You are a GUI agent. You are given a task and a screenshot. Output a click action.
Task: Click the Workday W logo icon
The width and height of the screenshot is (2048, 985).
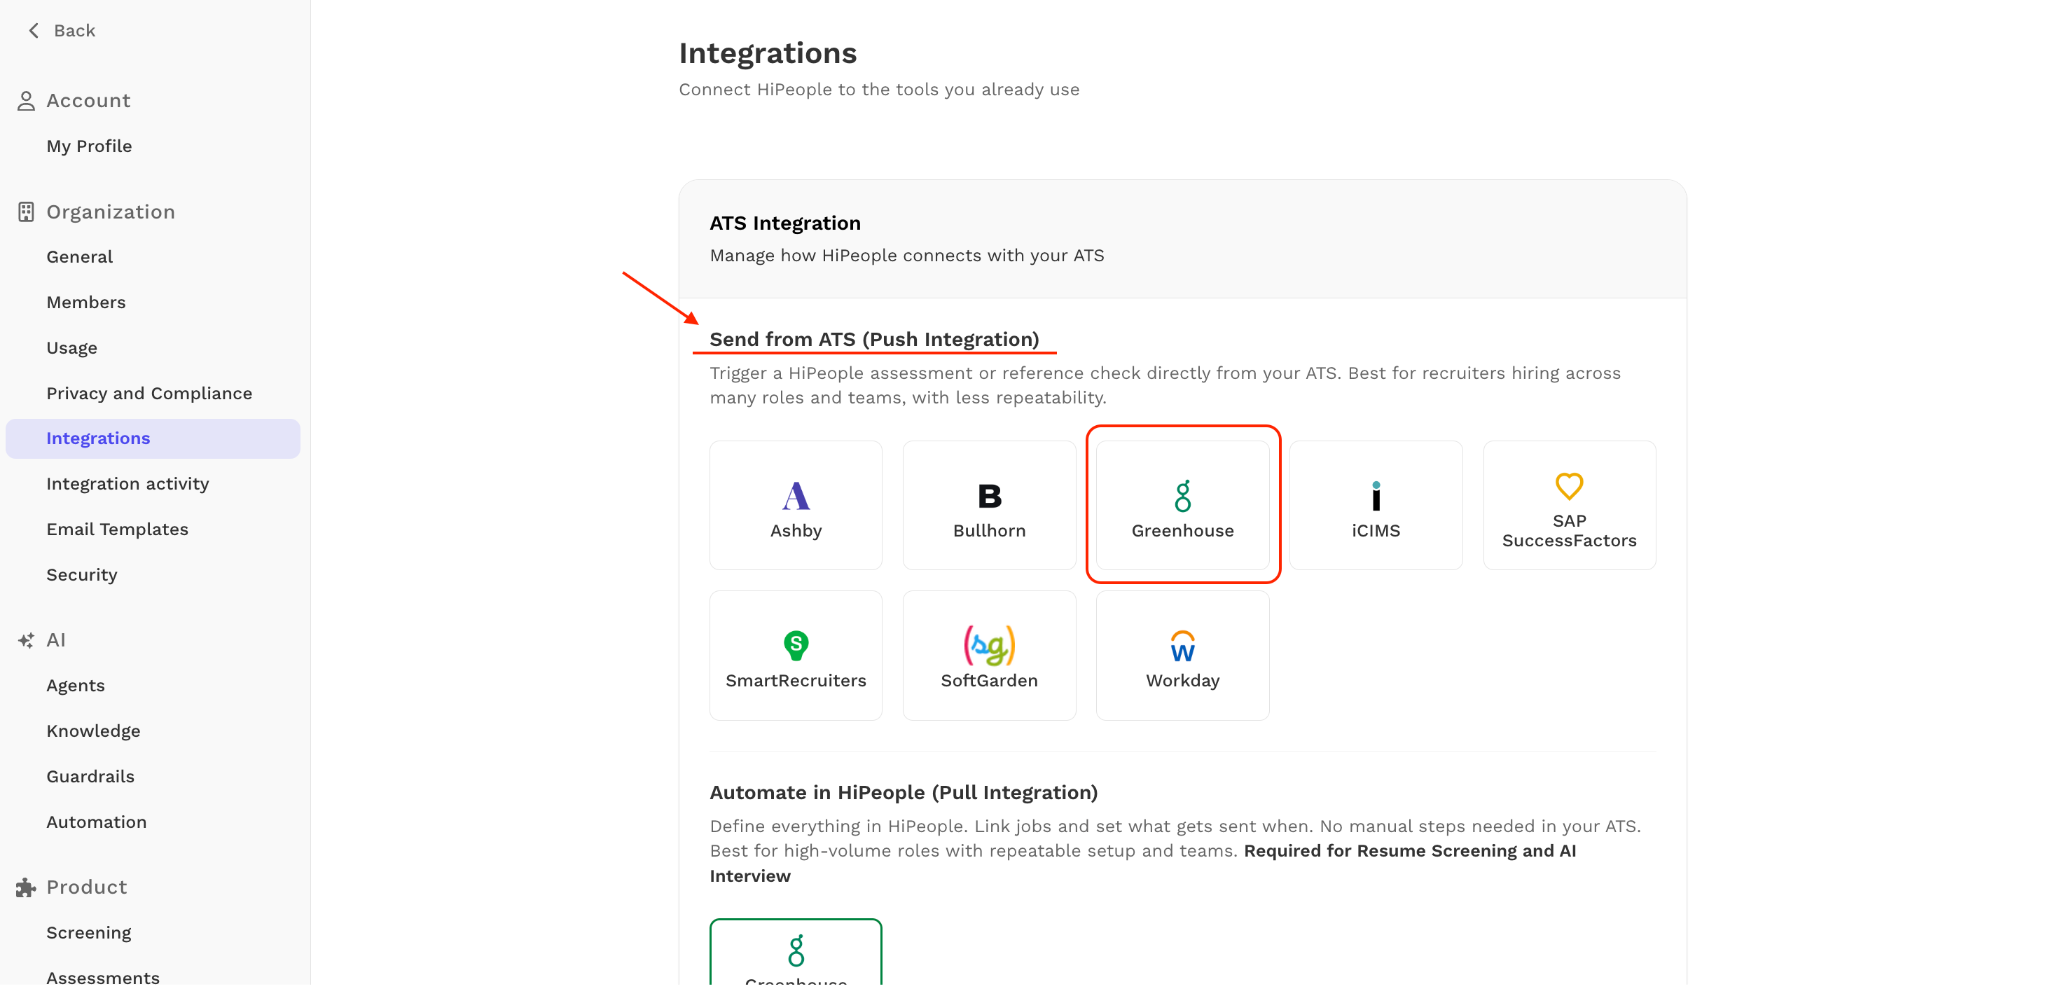click(1183, 646)
